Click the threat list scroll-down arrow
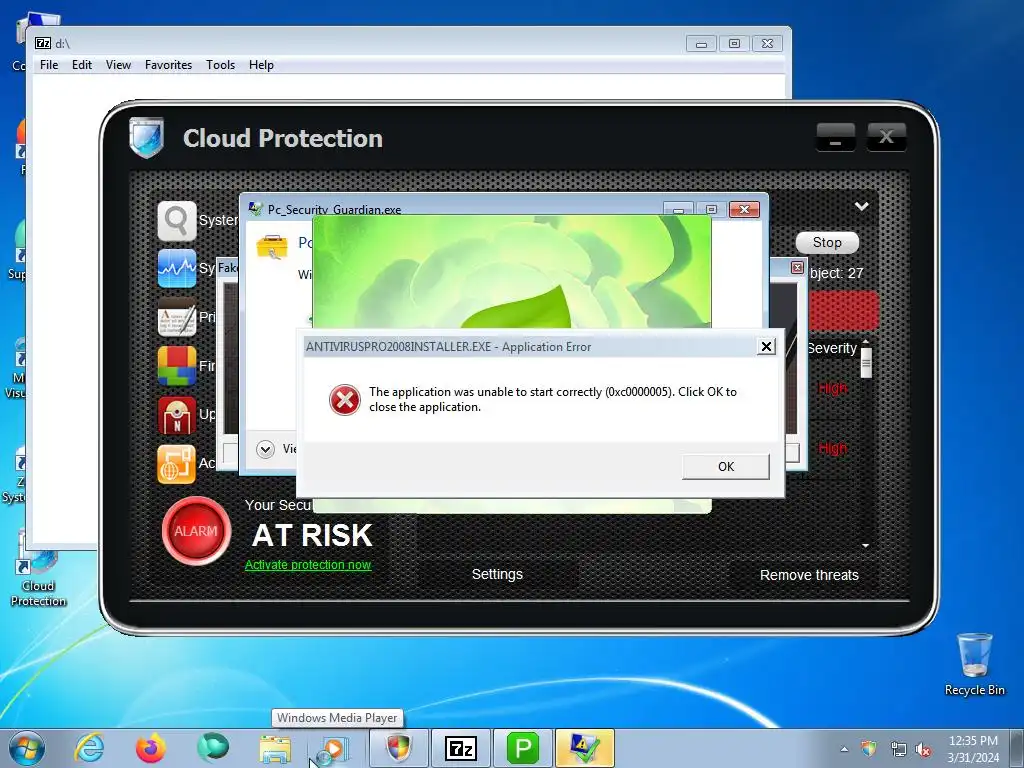Image resolution: width=1024 pixels, height=768 pixels. tap(866, 545)
